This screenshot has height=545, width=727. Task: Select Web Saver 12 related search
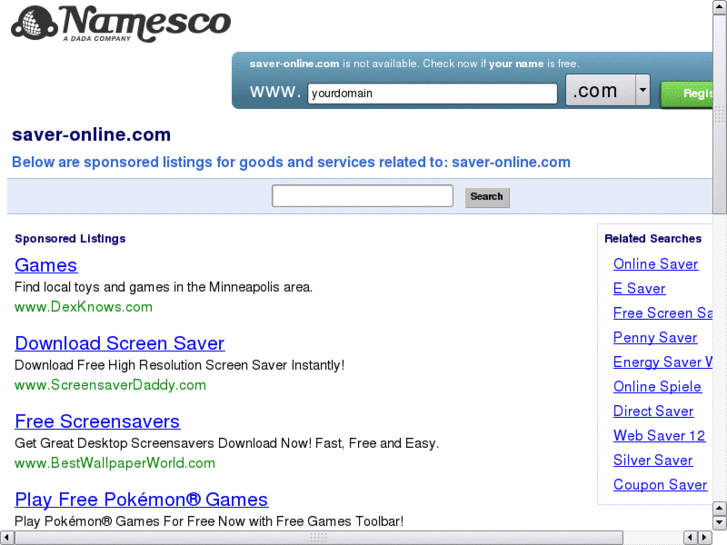(x=659, y=436)
